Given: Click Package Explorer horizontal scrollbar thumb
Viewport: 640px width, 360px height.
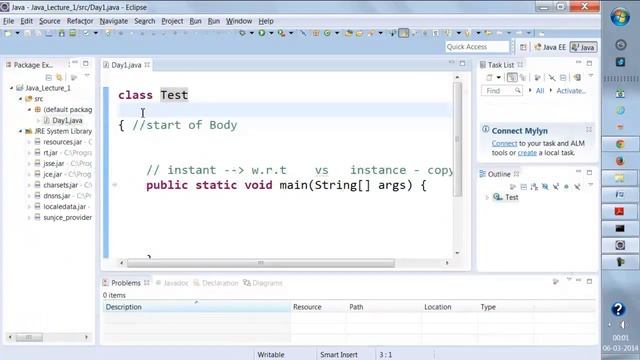Looking at the screenshot, I should [x=29, y=337].
